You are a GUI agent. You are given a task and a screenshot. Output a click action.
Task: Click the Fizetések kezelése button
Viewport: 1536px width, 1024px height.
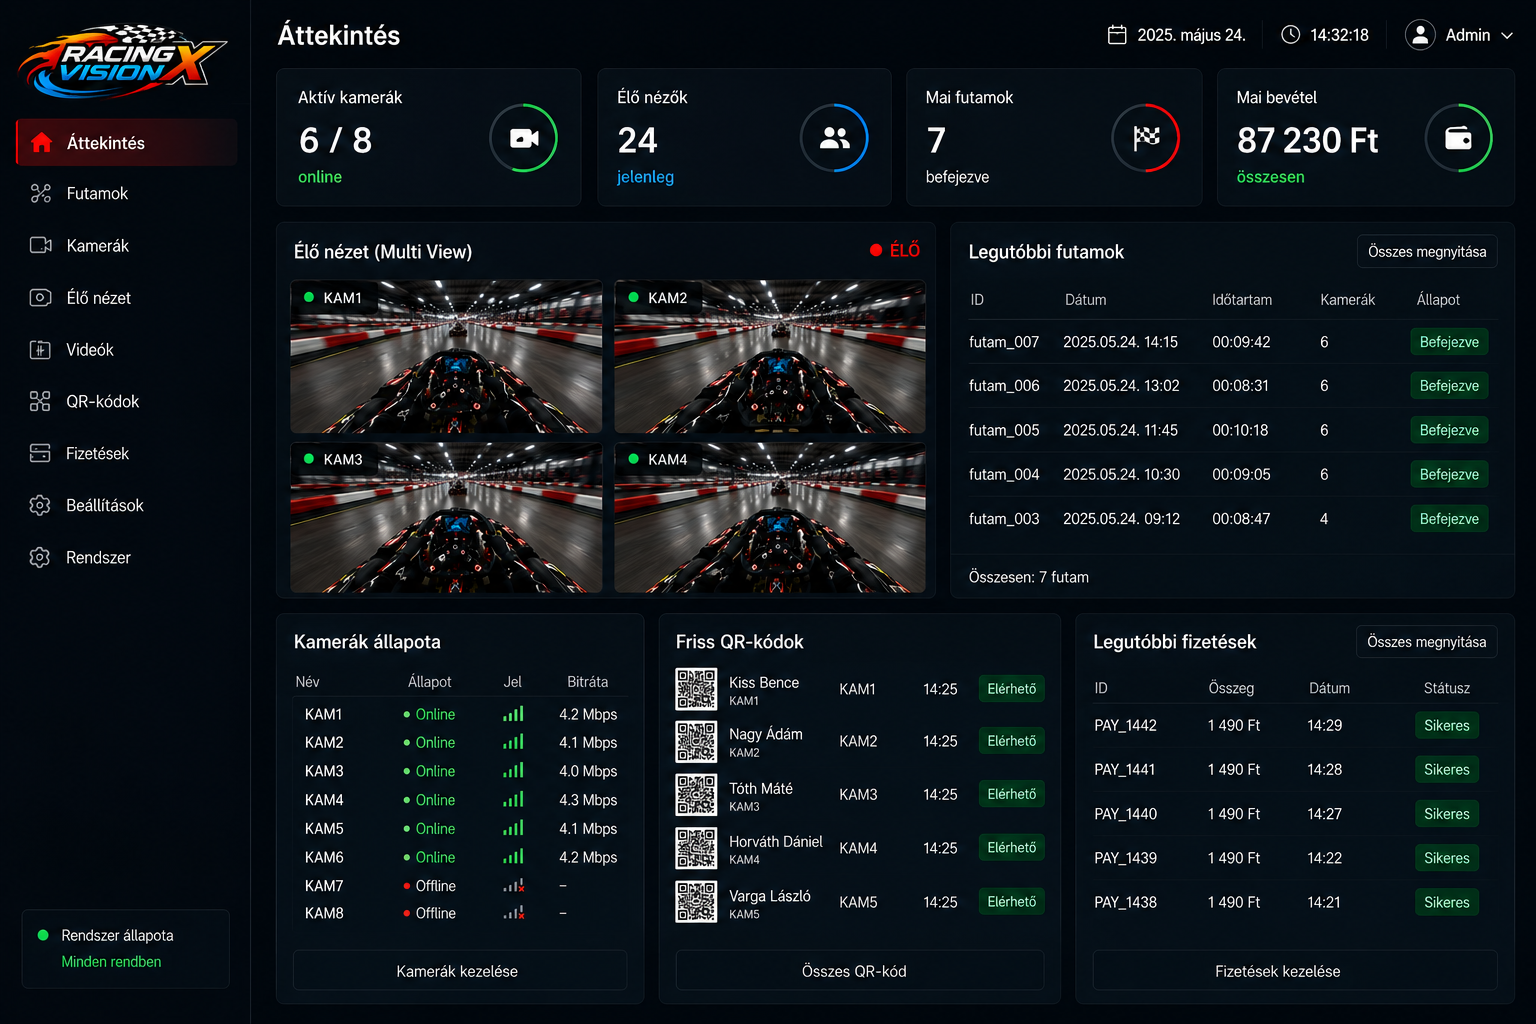(x=1295, y=971)
